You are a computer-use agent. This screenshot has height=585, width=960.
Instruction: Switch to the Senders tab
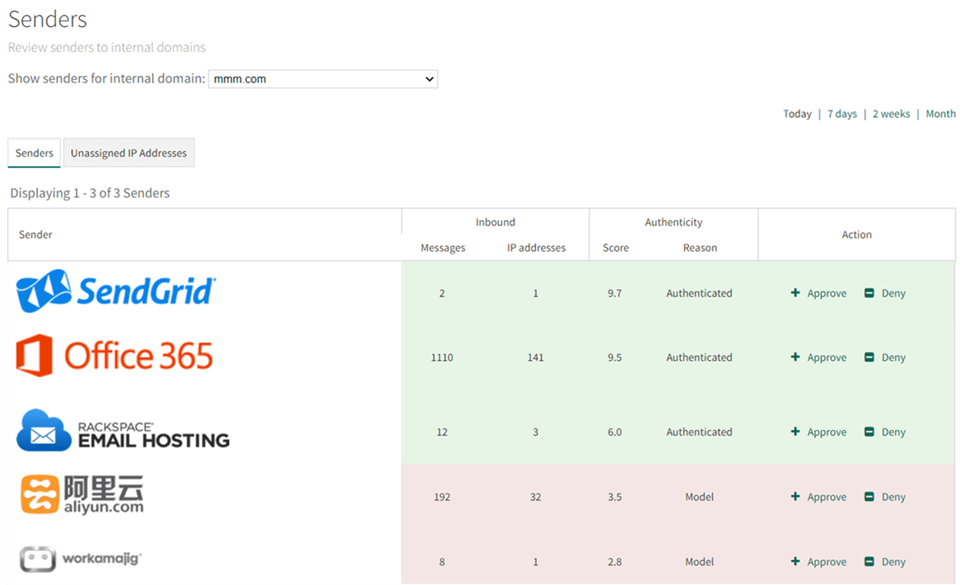tap(34, 153)
